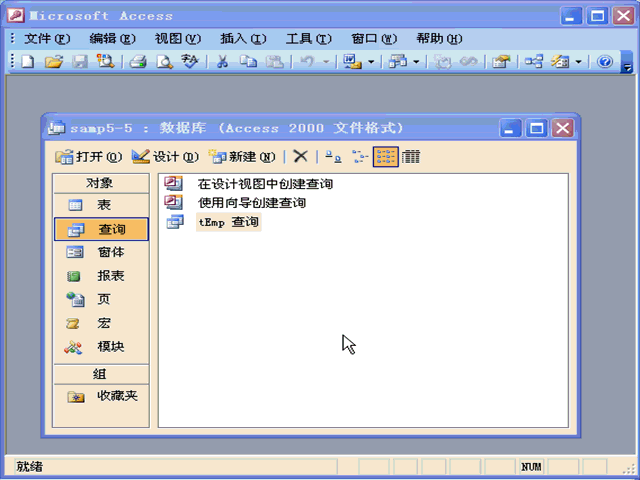640x480 pixels.
Task: Toggle the highlighted list view button
Action: tap(386, 157)
